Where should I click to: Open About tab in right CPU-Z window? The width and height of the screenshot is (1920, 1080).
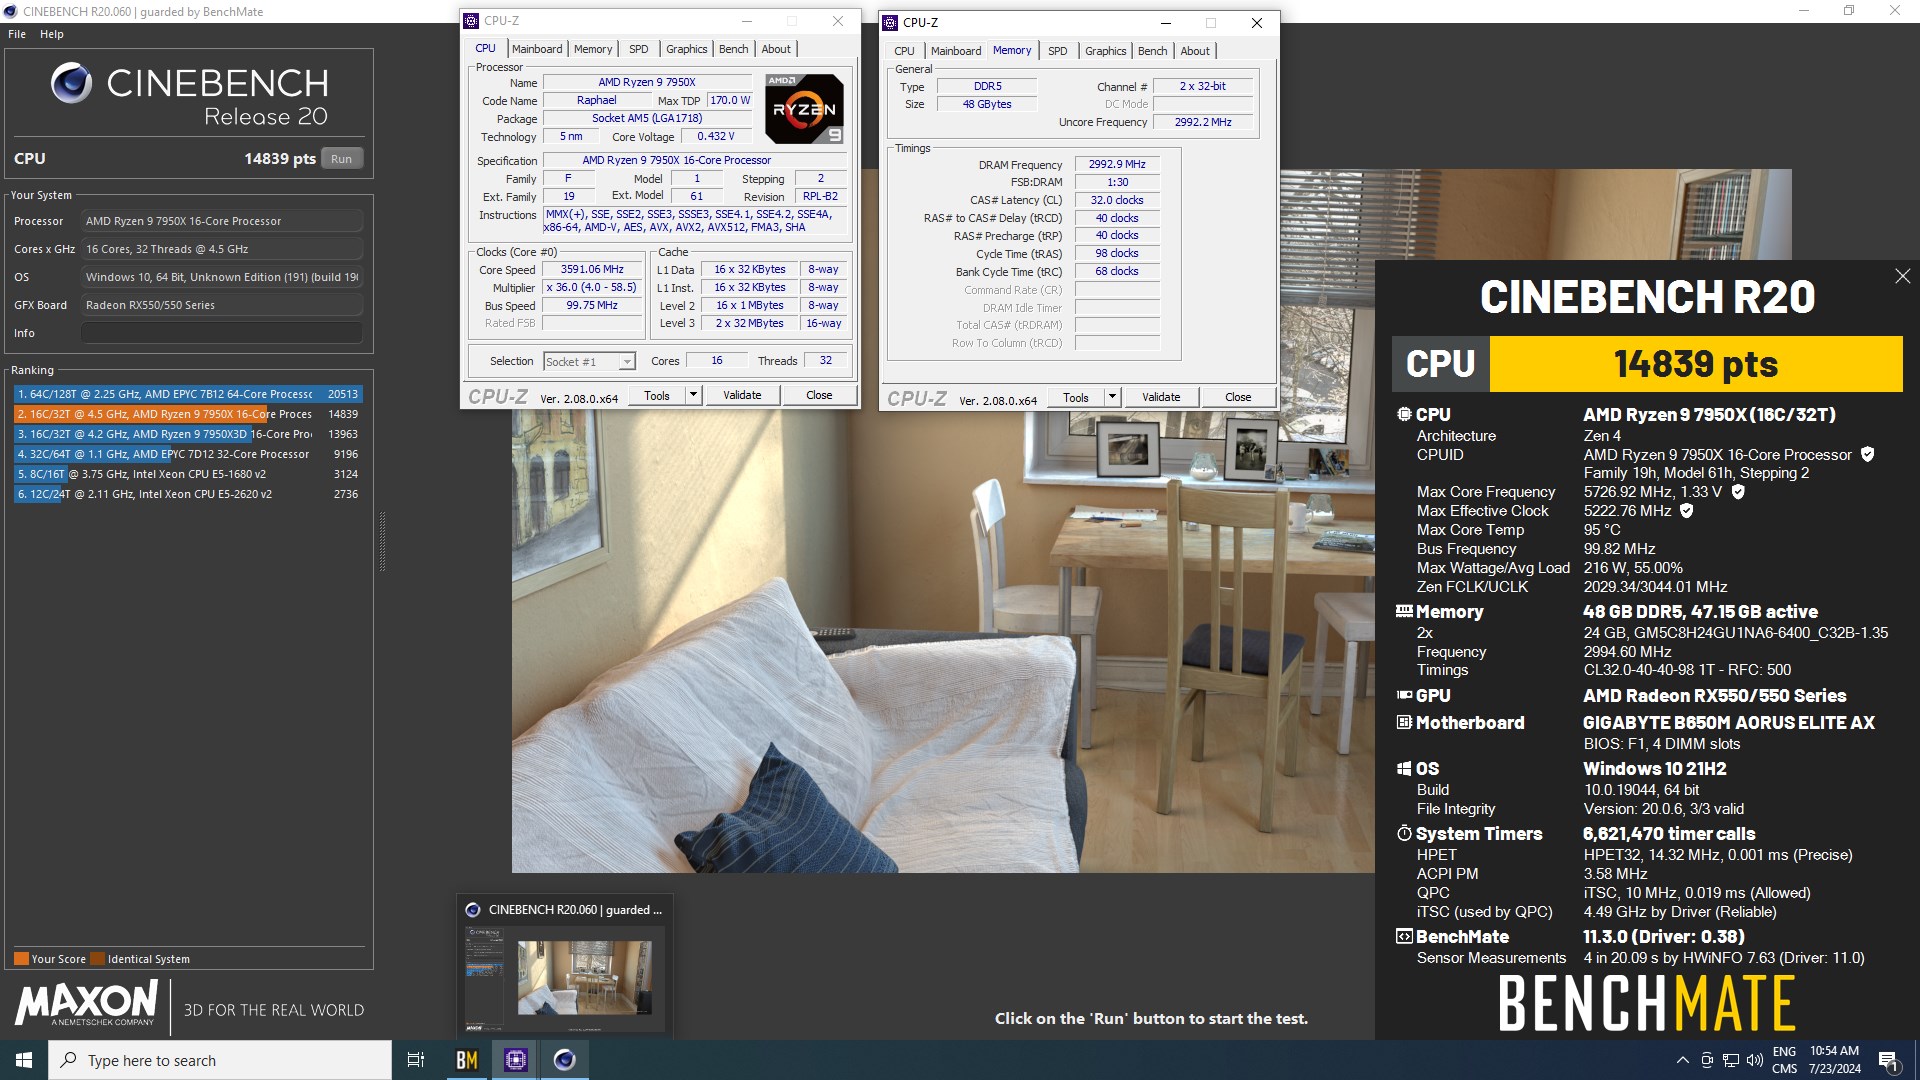click(1195, 51)
